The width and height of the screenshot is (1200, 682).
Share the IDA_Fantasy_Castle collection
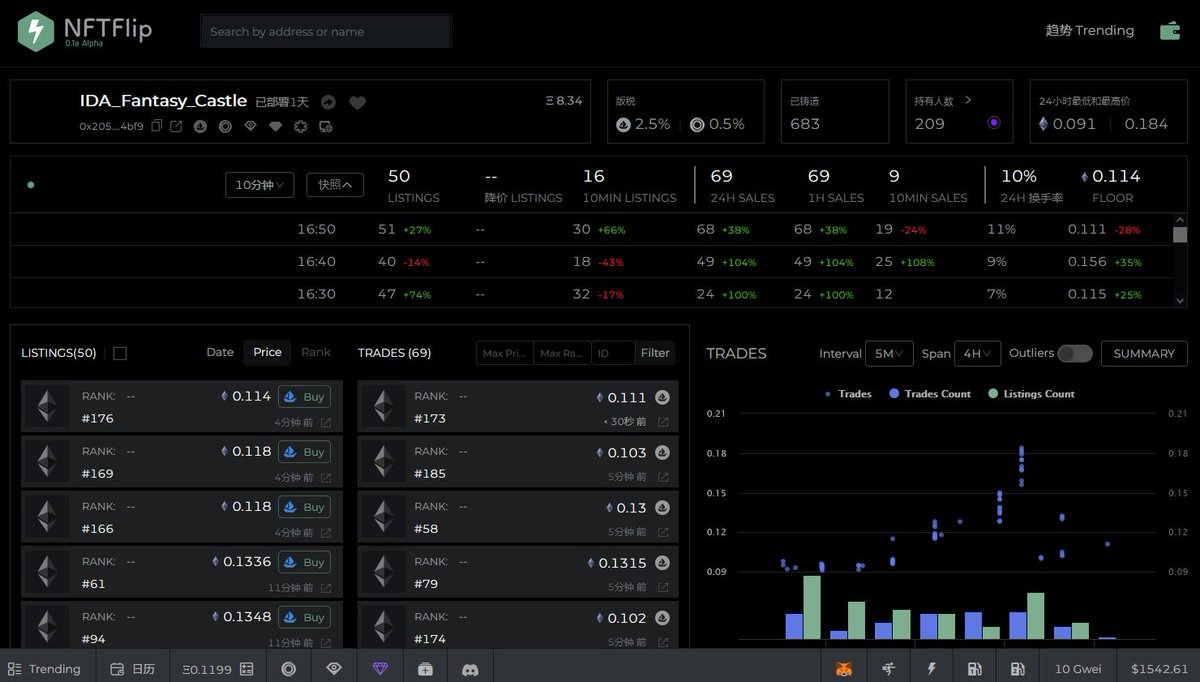(328, 102)
